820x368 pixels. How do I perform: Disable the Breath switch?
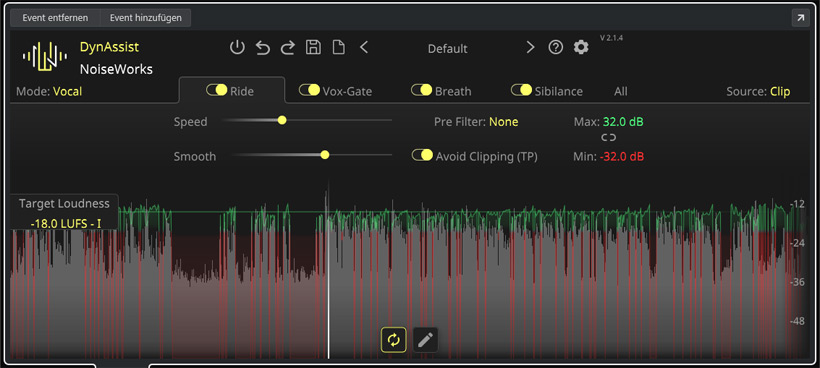click(x=422, y=90)
